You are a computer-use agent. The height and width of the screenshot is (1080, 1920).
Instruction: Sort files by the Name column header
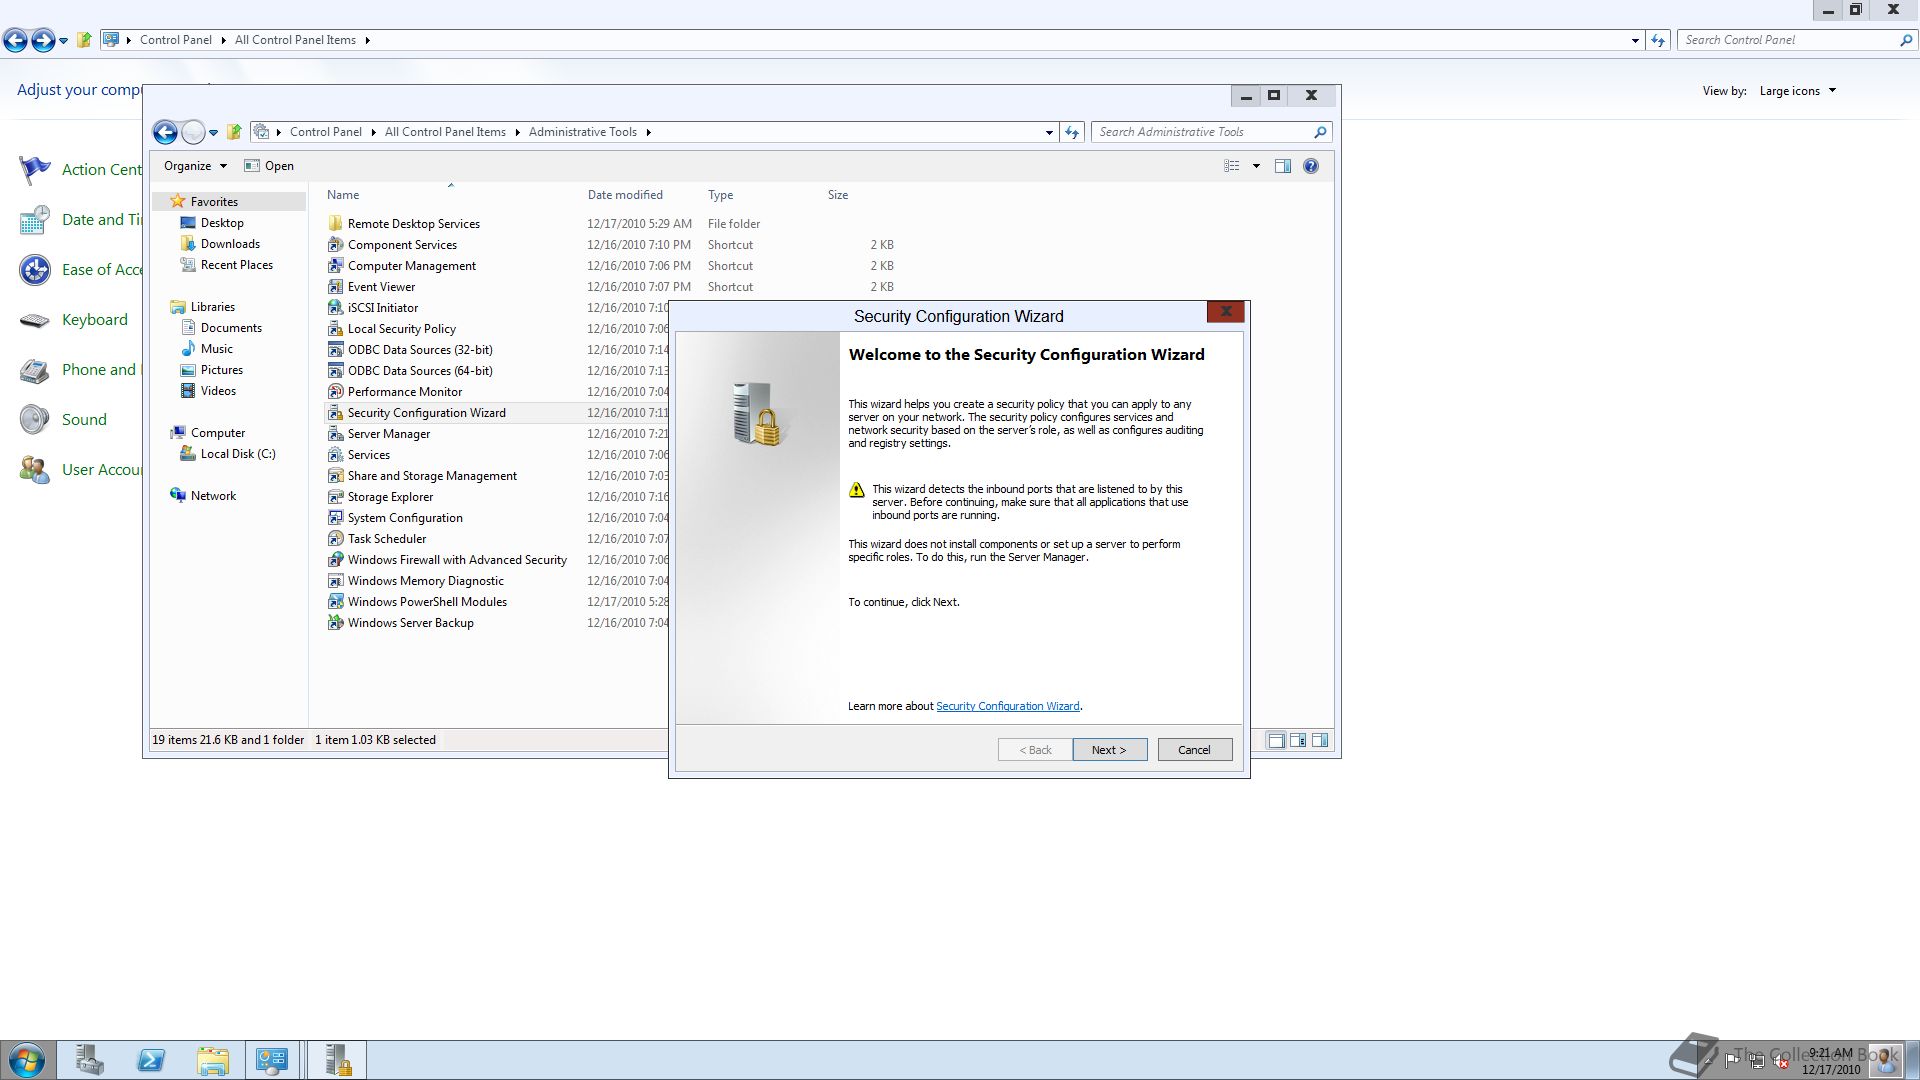pos(343,195)
